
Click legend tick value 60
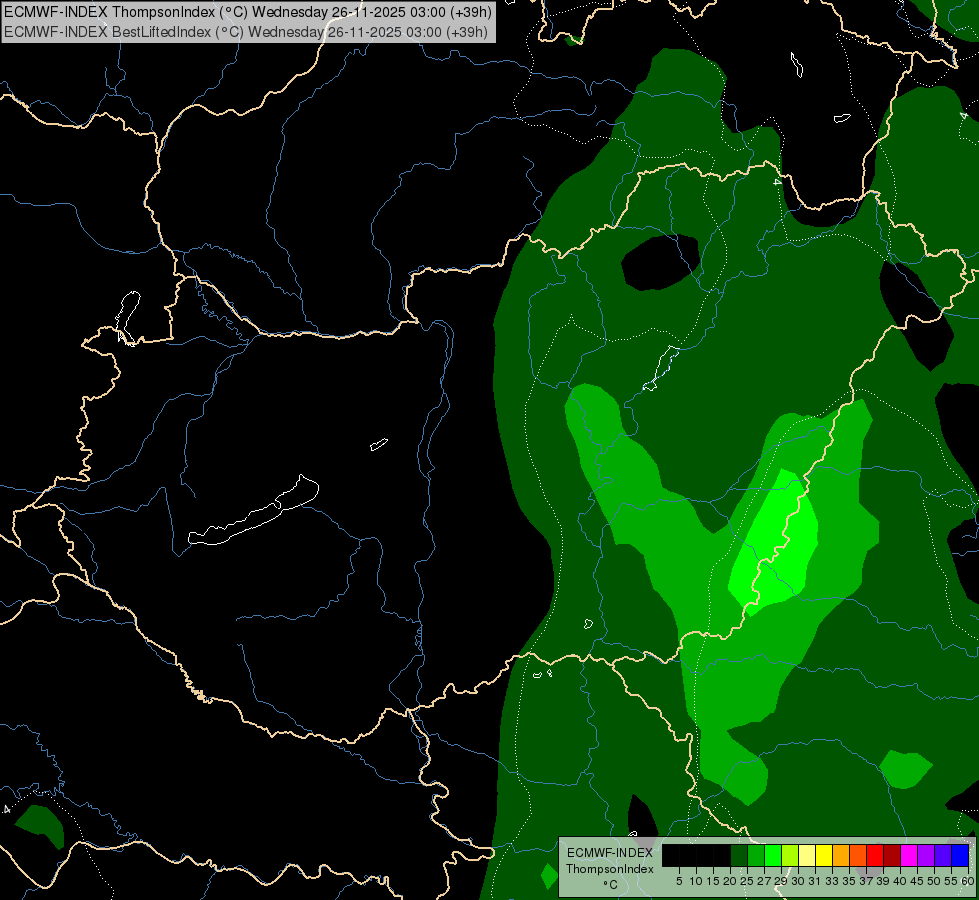tap(968, 881)
